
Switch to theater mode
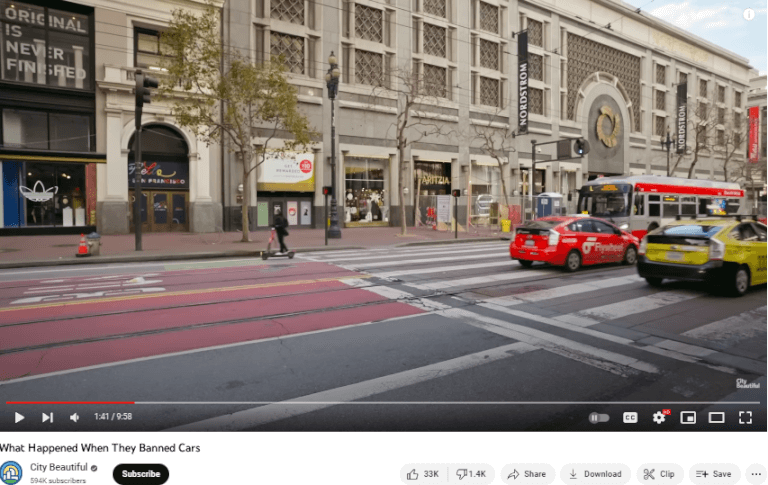pos(717,417)
